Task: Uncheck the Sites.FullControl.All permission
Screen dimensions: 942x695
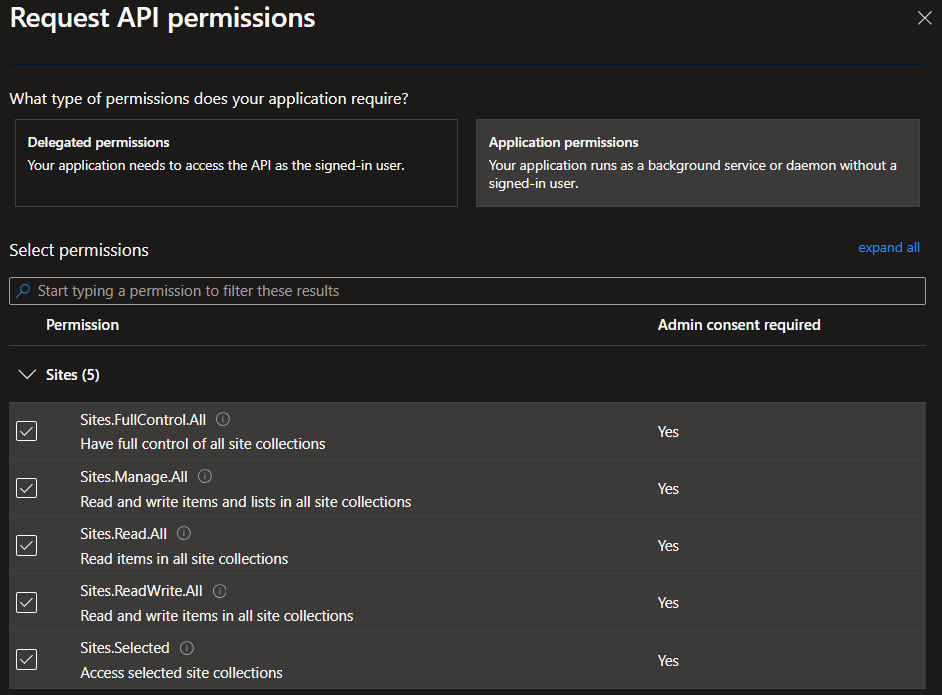Action: tap(27, 431)
